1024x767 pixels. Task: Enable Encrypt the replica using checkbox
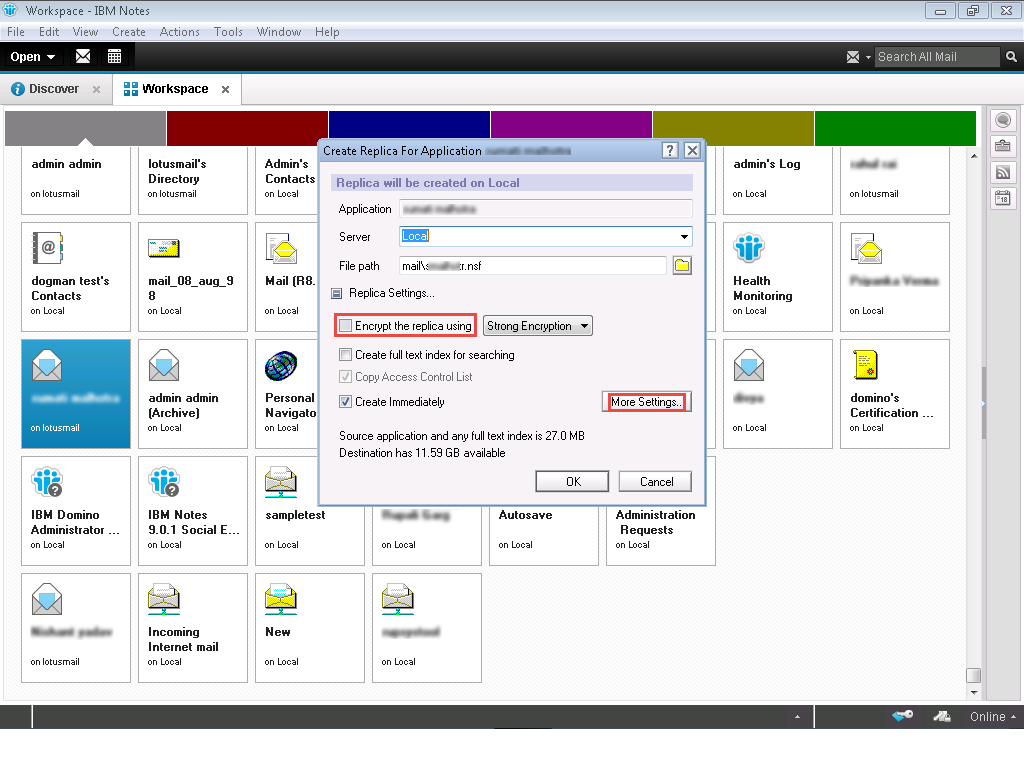(346, 326)
